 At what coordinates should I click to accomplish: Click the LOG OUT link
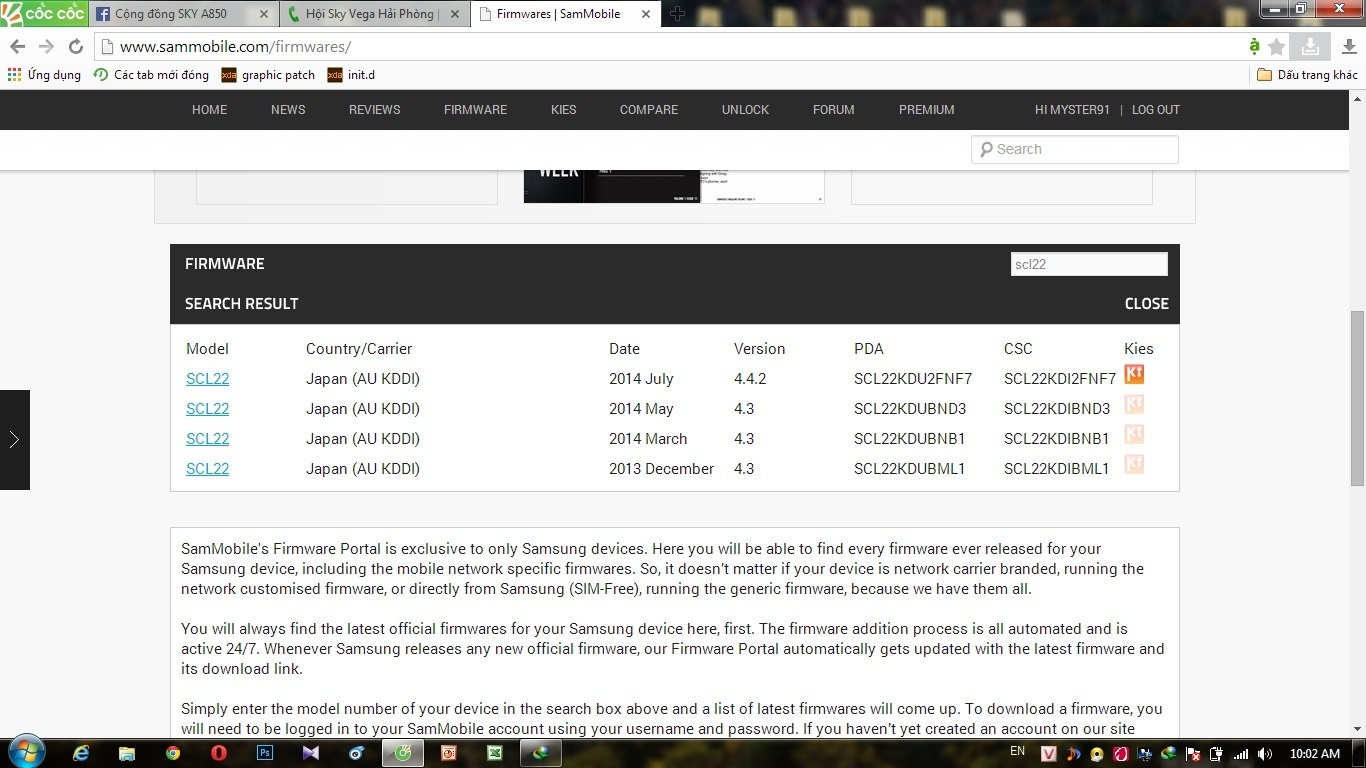point(1156,110)
